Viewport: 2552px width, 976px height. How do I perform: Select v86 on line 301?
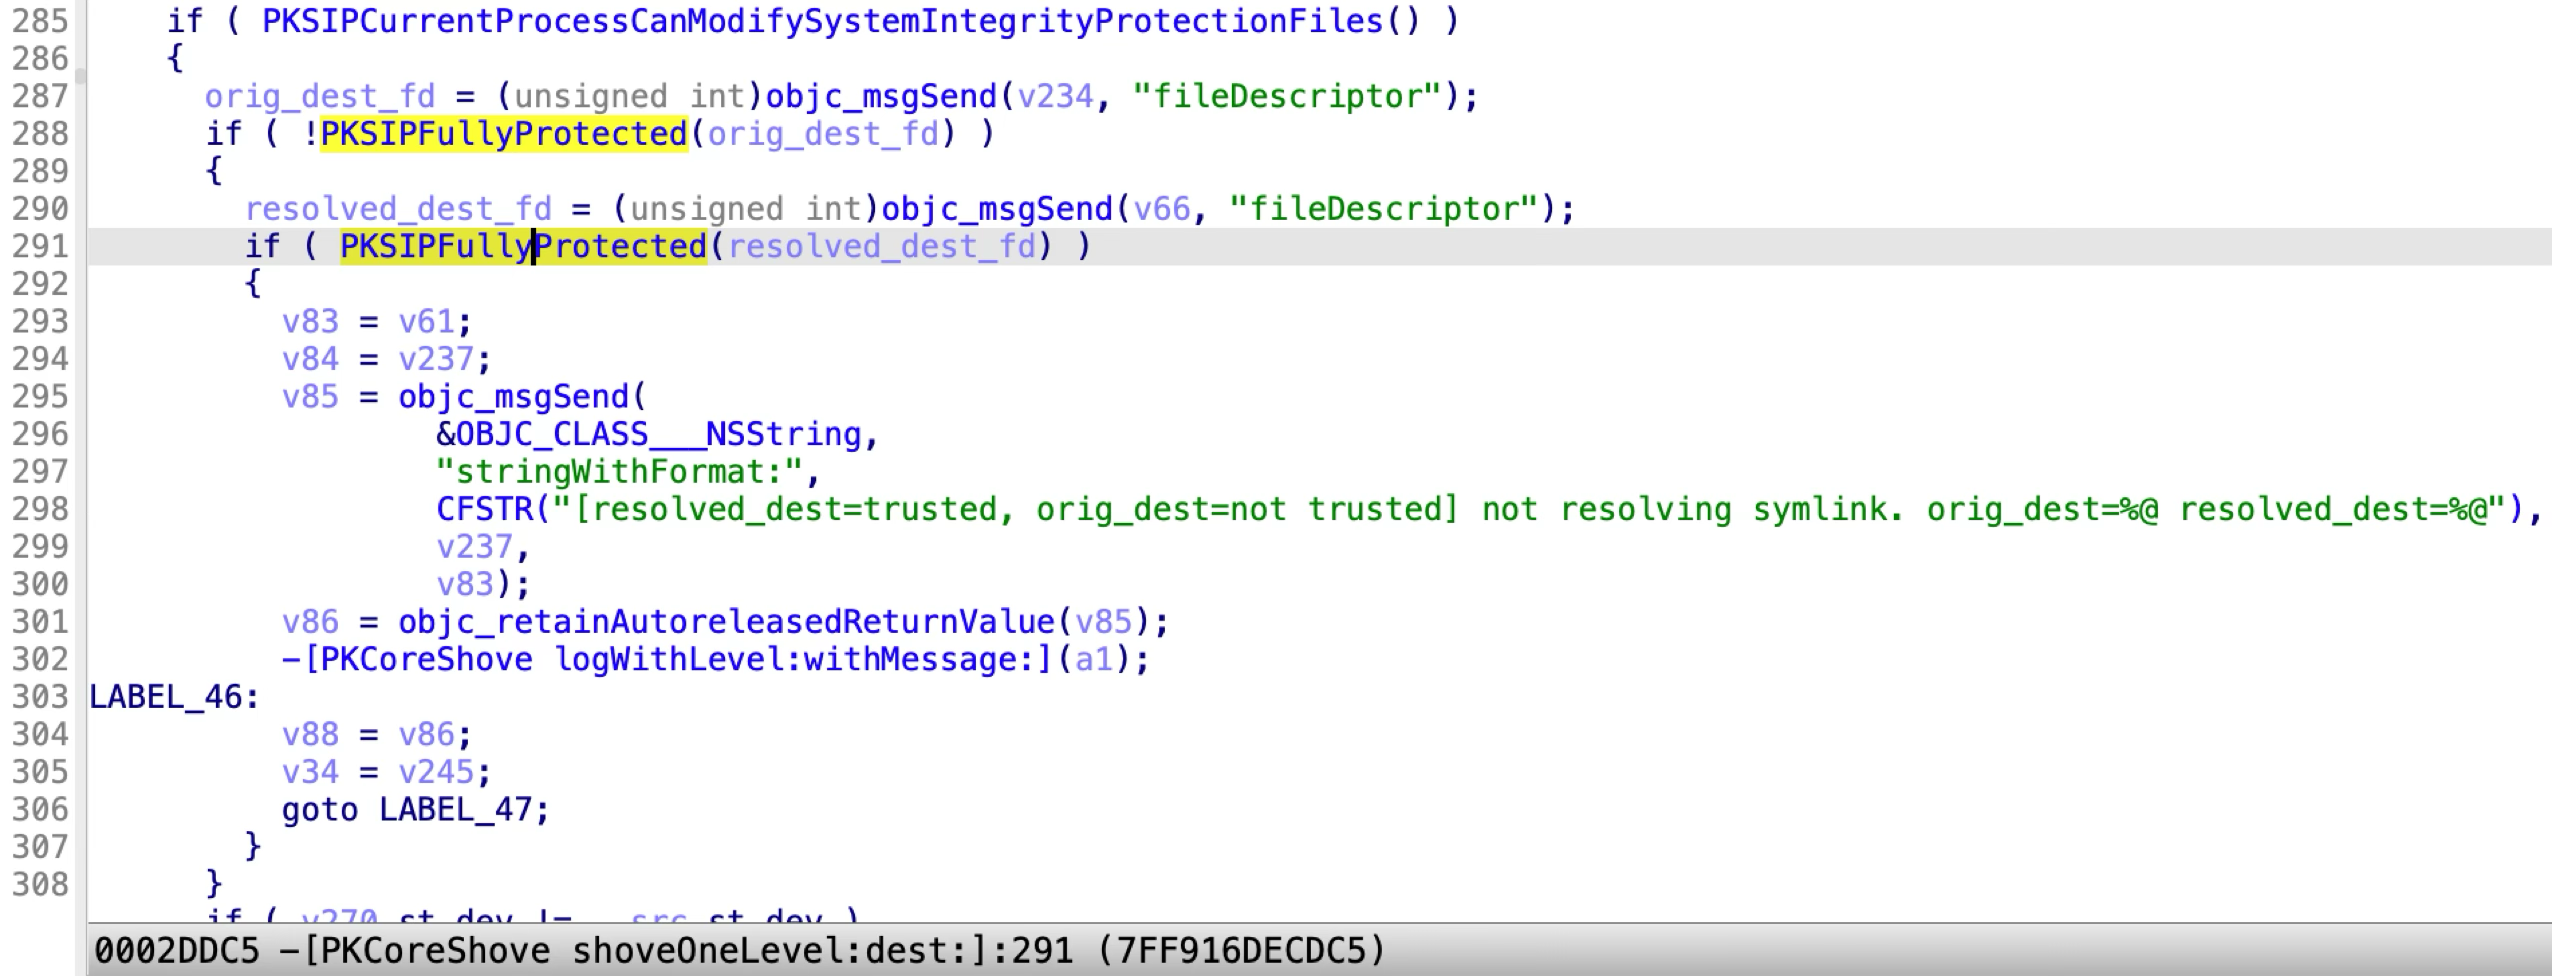pos(310,622)
